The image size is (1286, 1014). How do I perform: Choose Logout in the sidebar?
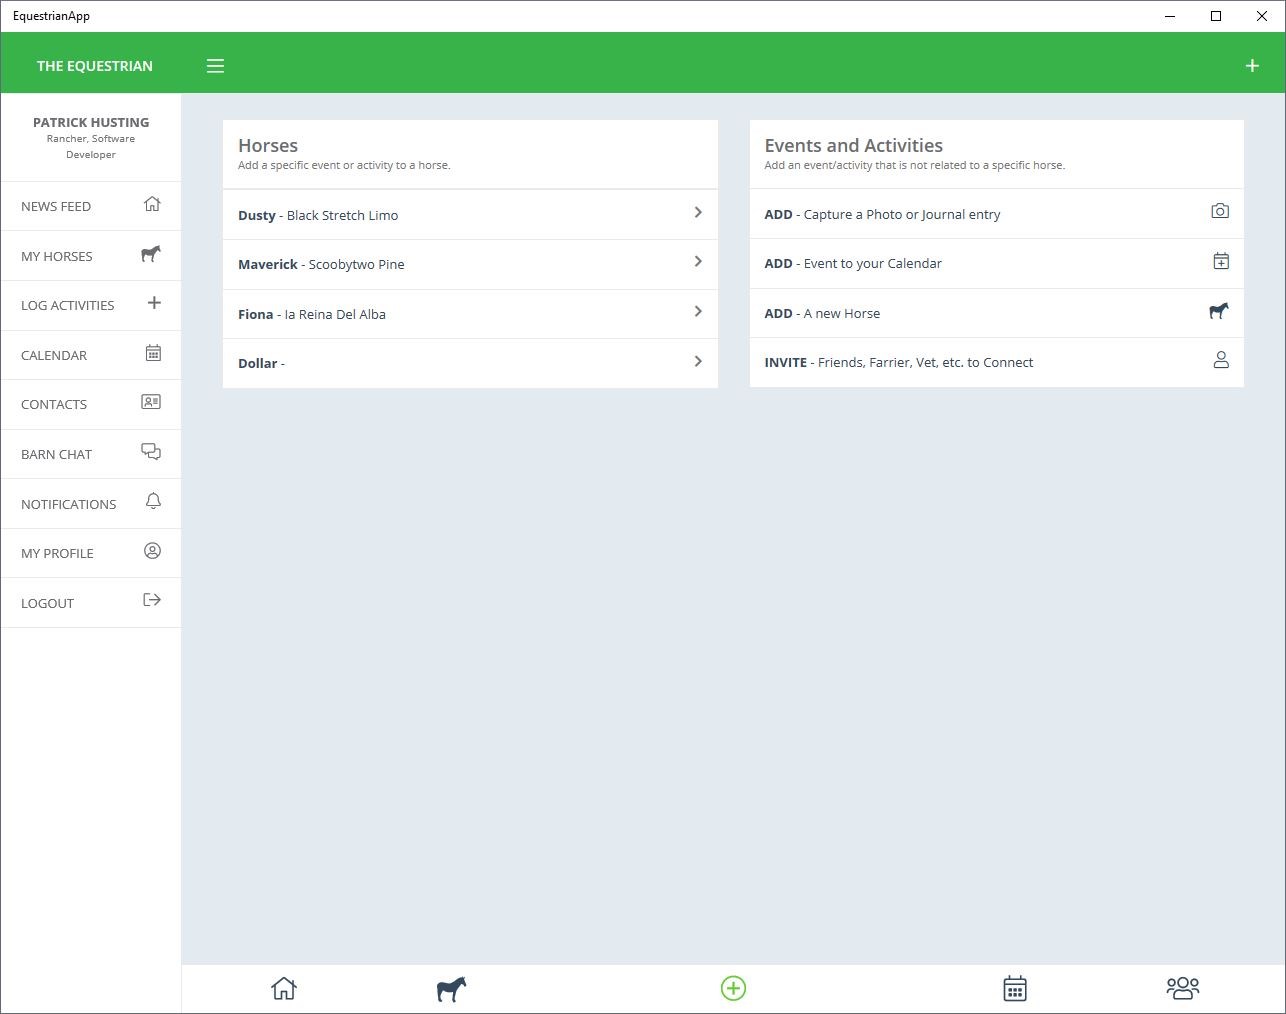tap(91, 603)
